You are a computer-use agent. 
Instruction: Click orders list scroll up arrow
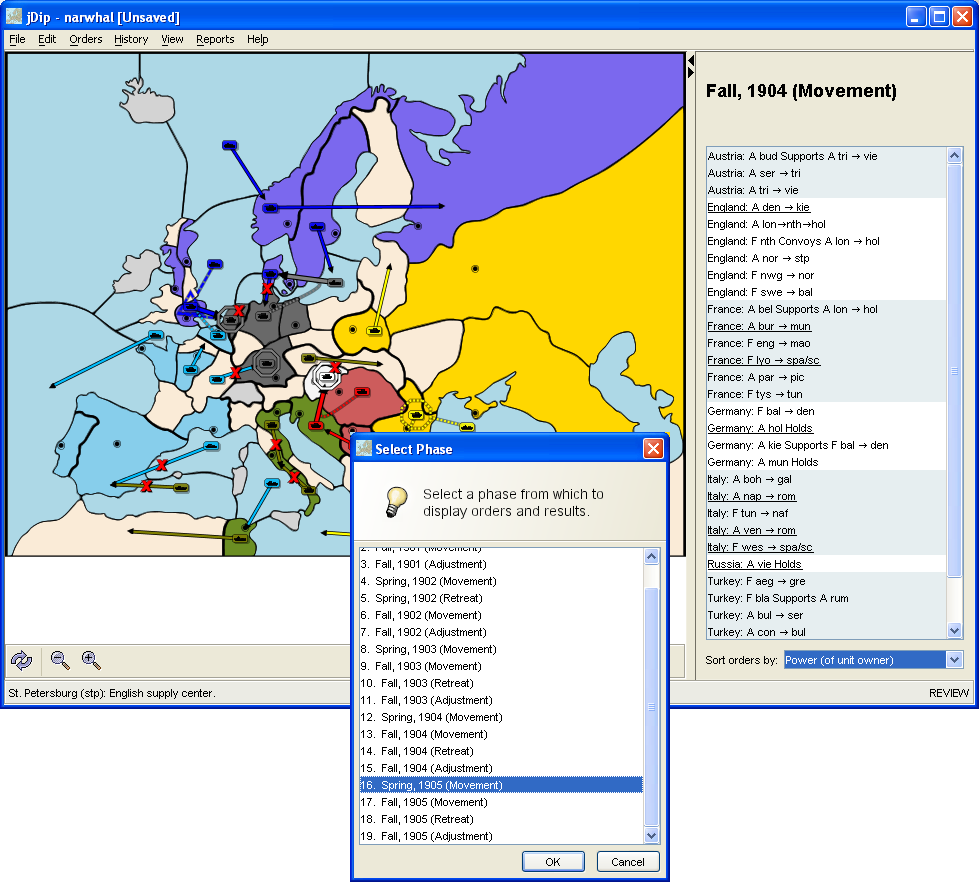(954, 155)
